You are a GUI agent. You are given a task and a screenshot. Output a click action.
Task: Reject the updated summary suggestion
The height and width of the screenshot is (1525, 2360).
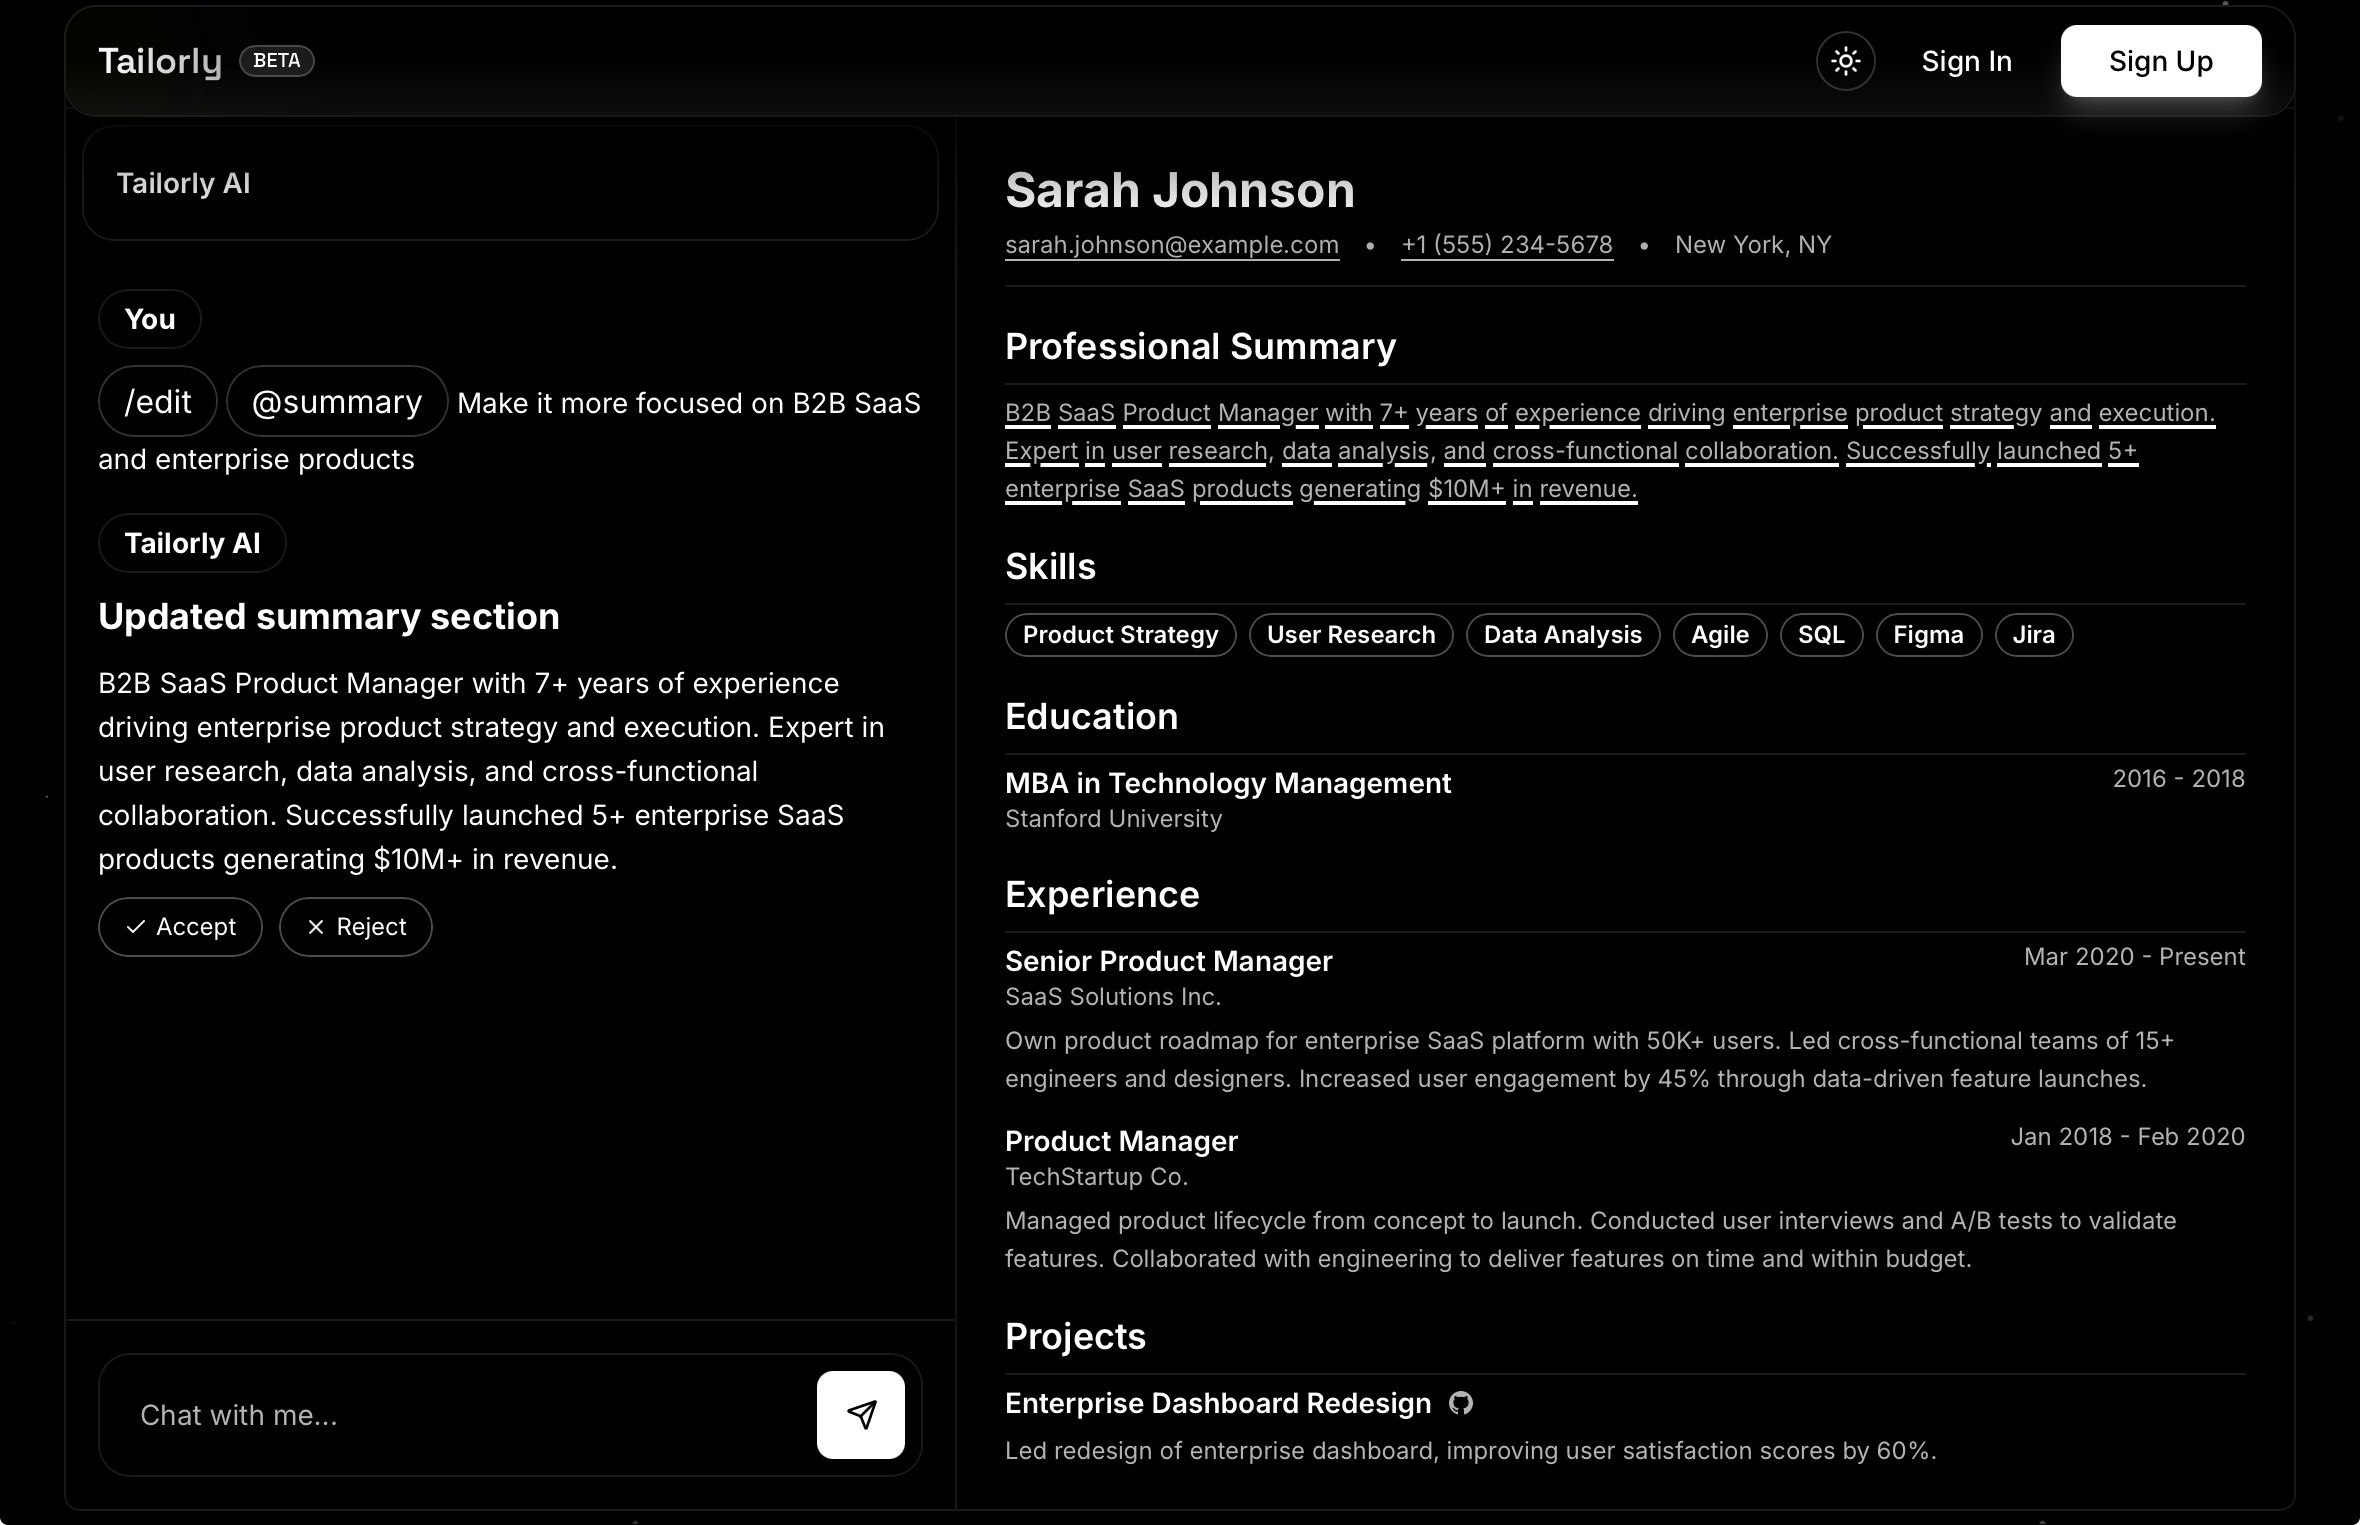click(355, 927)
